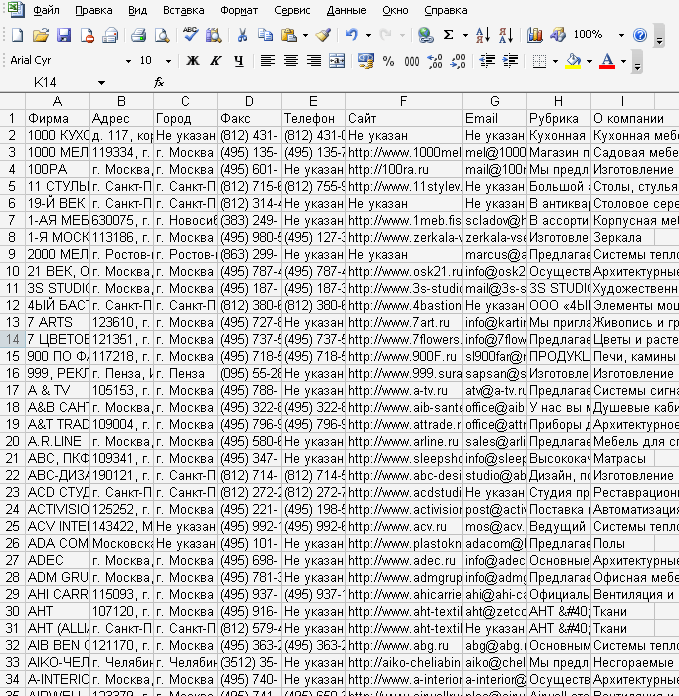Viewport: 679px width, 696px height.
Task: Decrease indent icon
Action: pos(487,61)
